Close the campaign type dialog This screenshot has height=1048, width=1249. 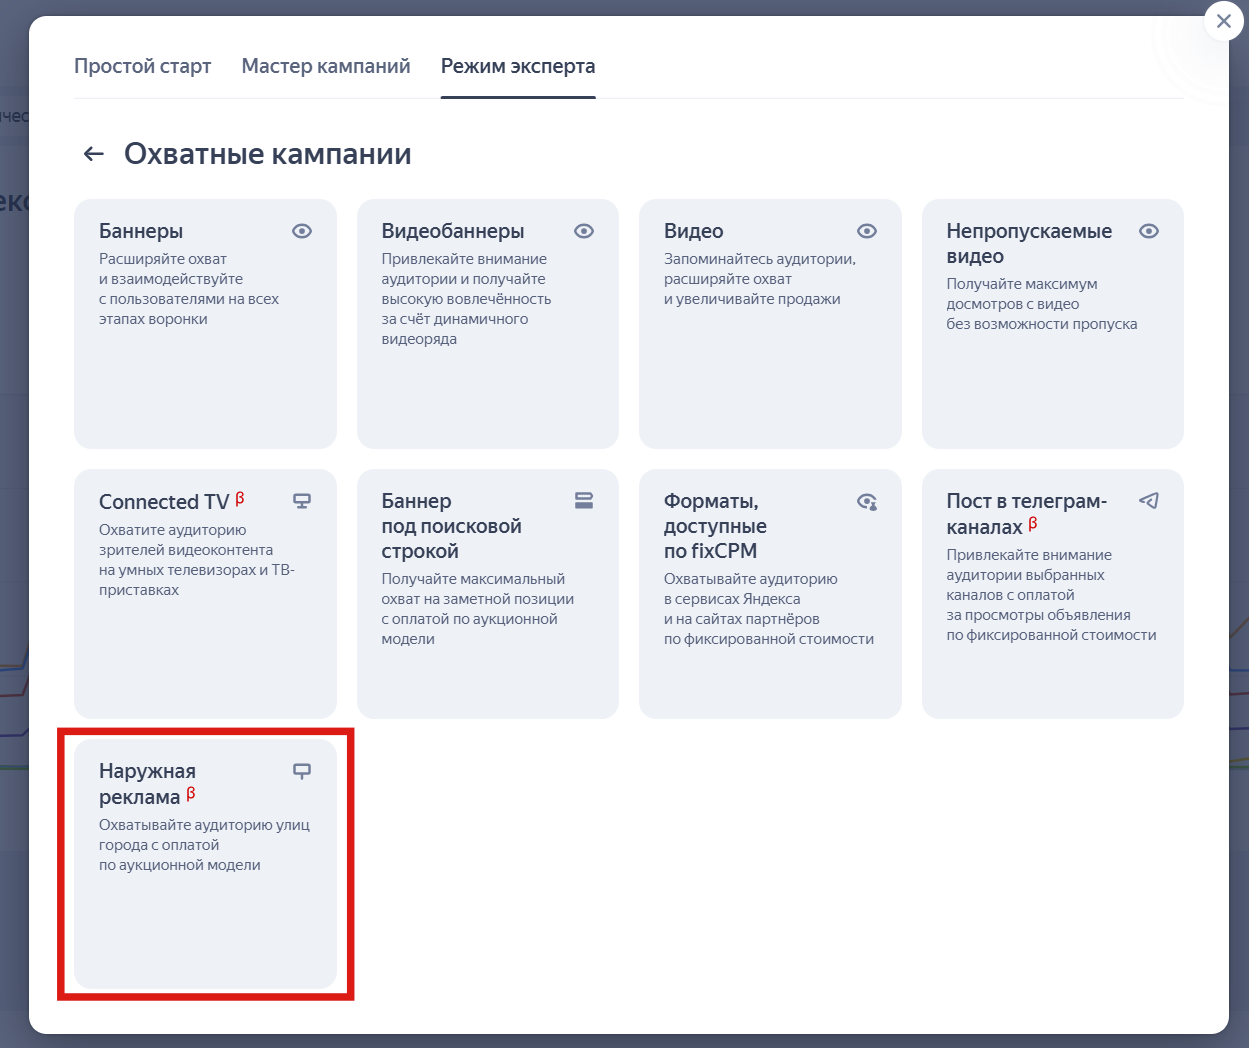(x=1223, y=21)
